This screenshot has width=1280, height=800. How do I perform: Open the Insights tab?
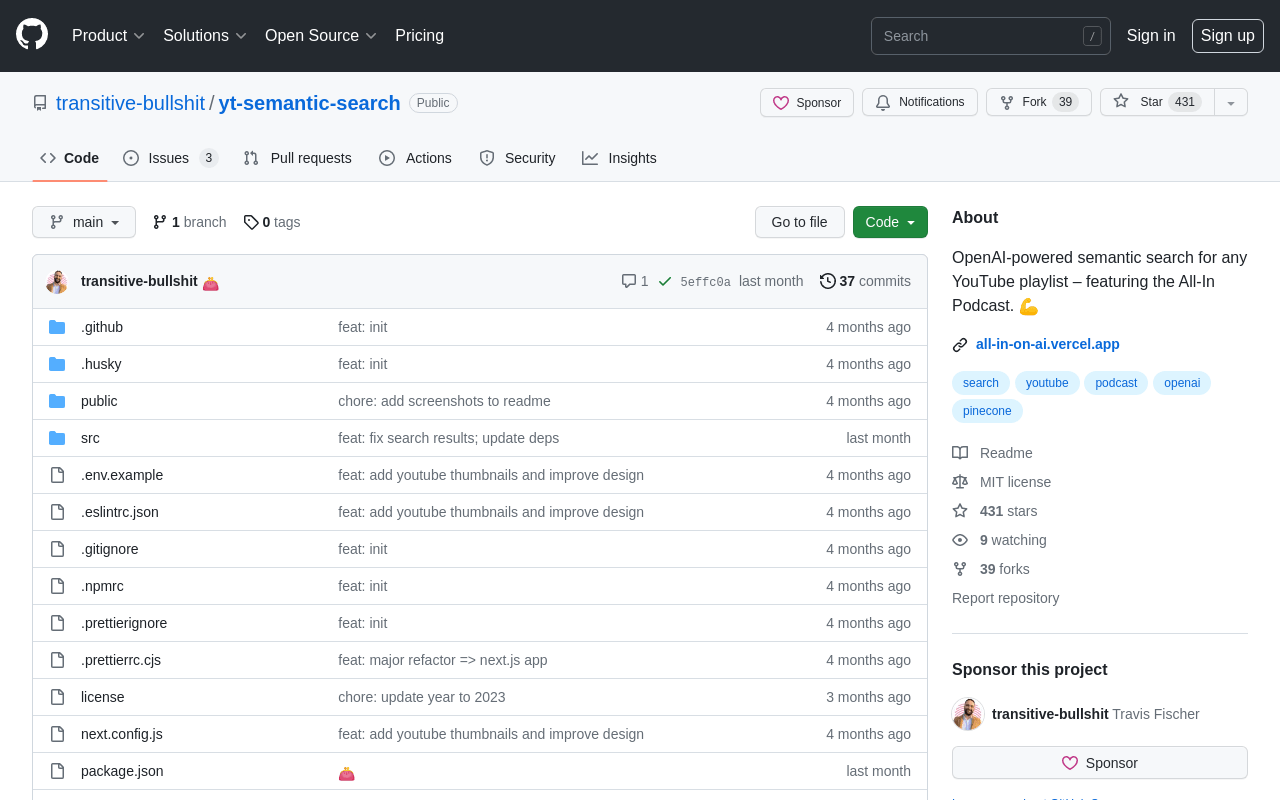point(619,158)
